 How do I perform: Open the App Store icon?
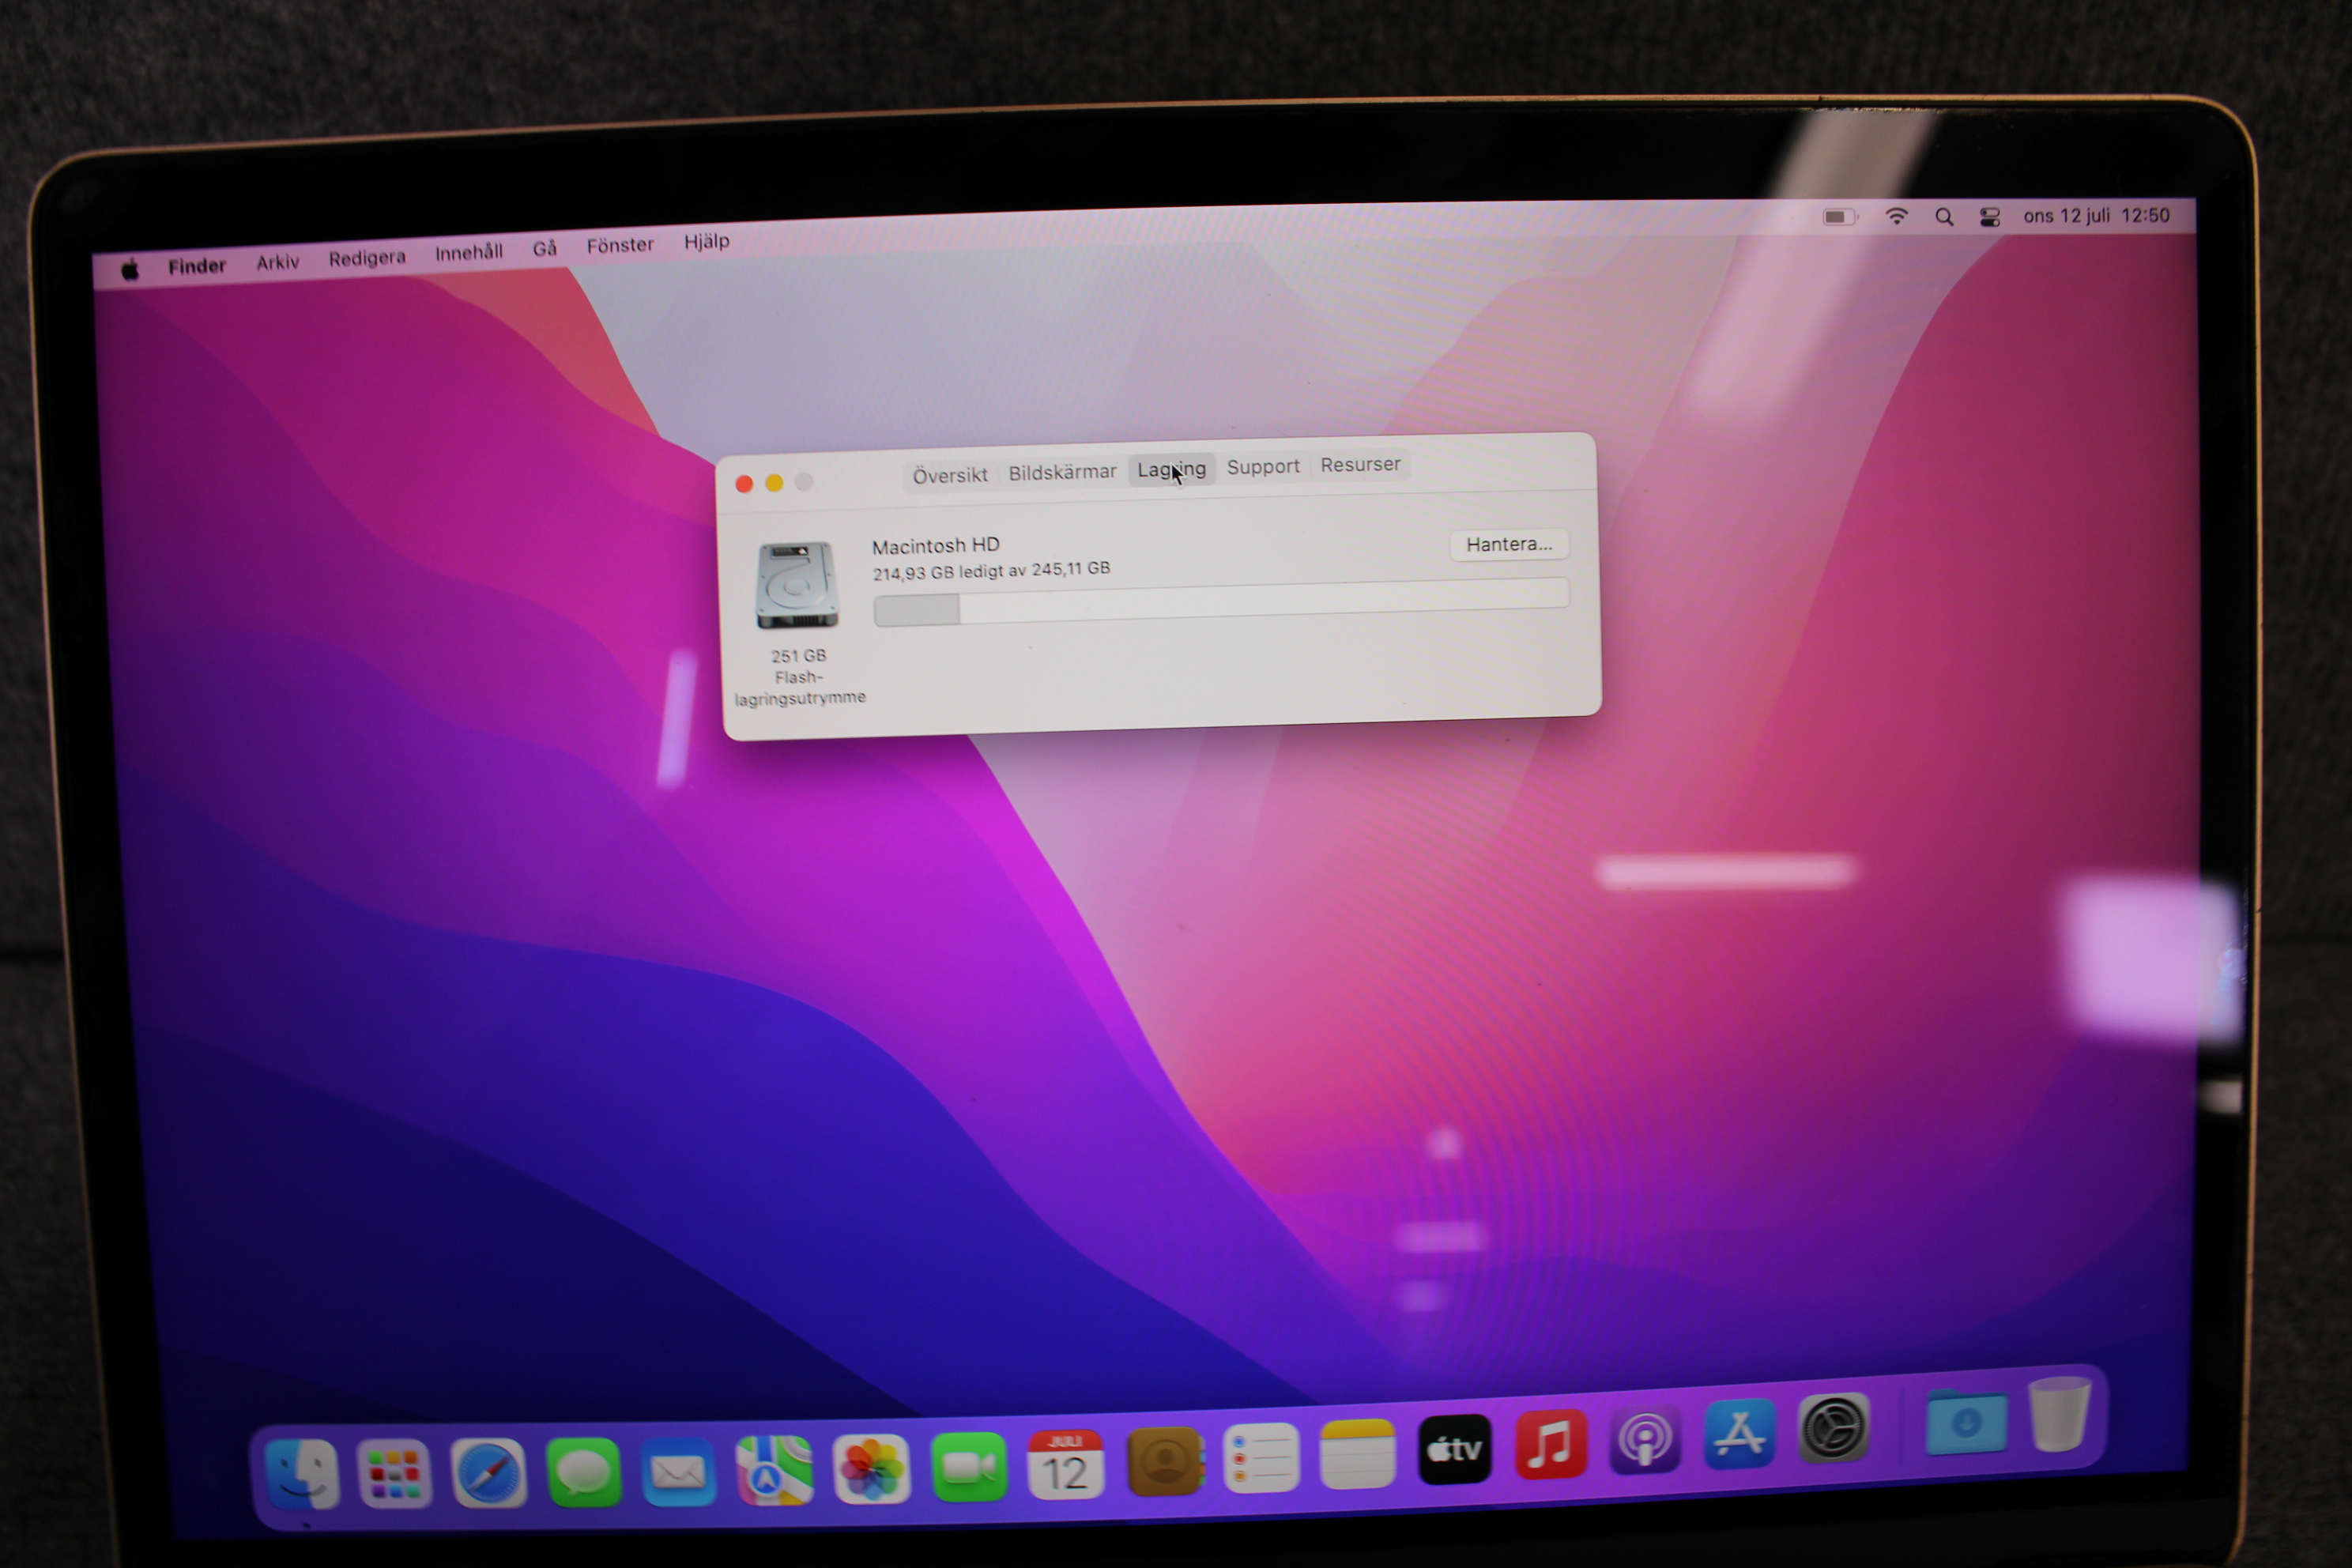coord(1740,1435)
